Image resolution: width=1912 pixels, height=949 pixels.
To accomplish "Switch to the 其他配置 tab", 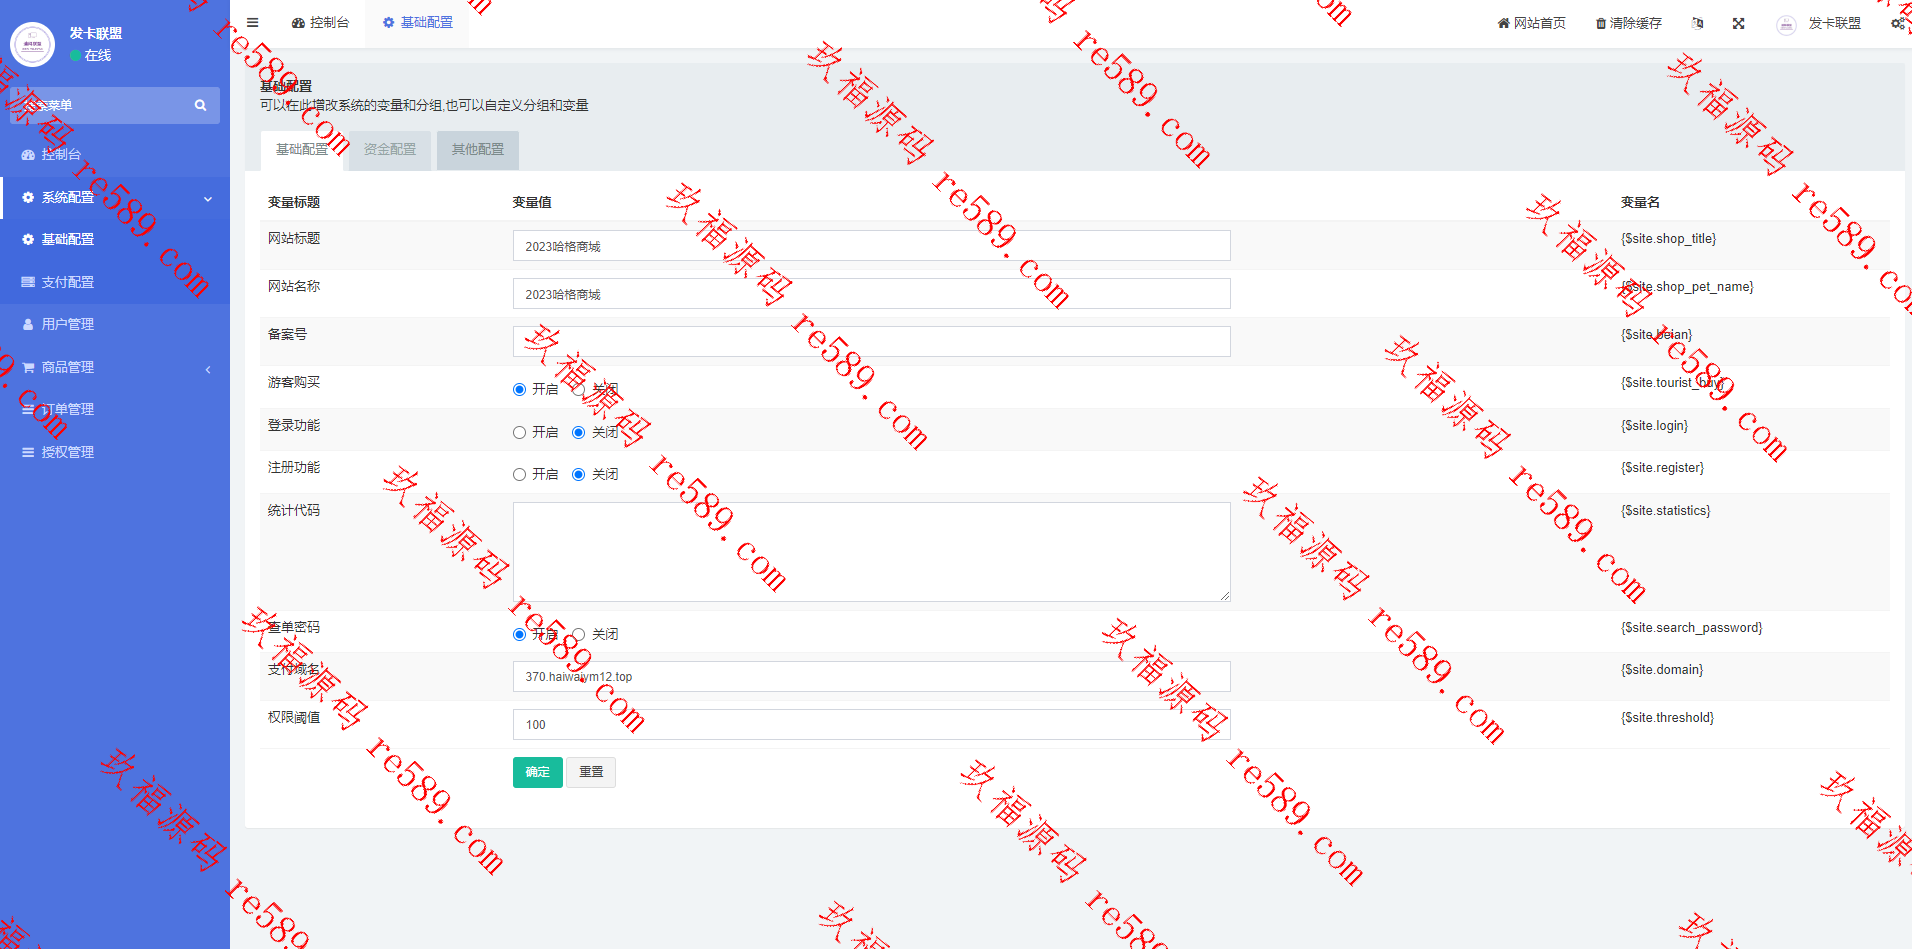I will pyautogui.click(x=478, y=150).
